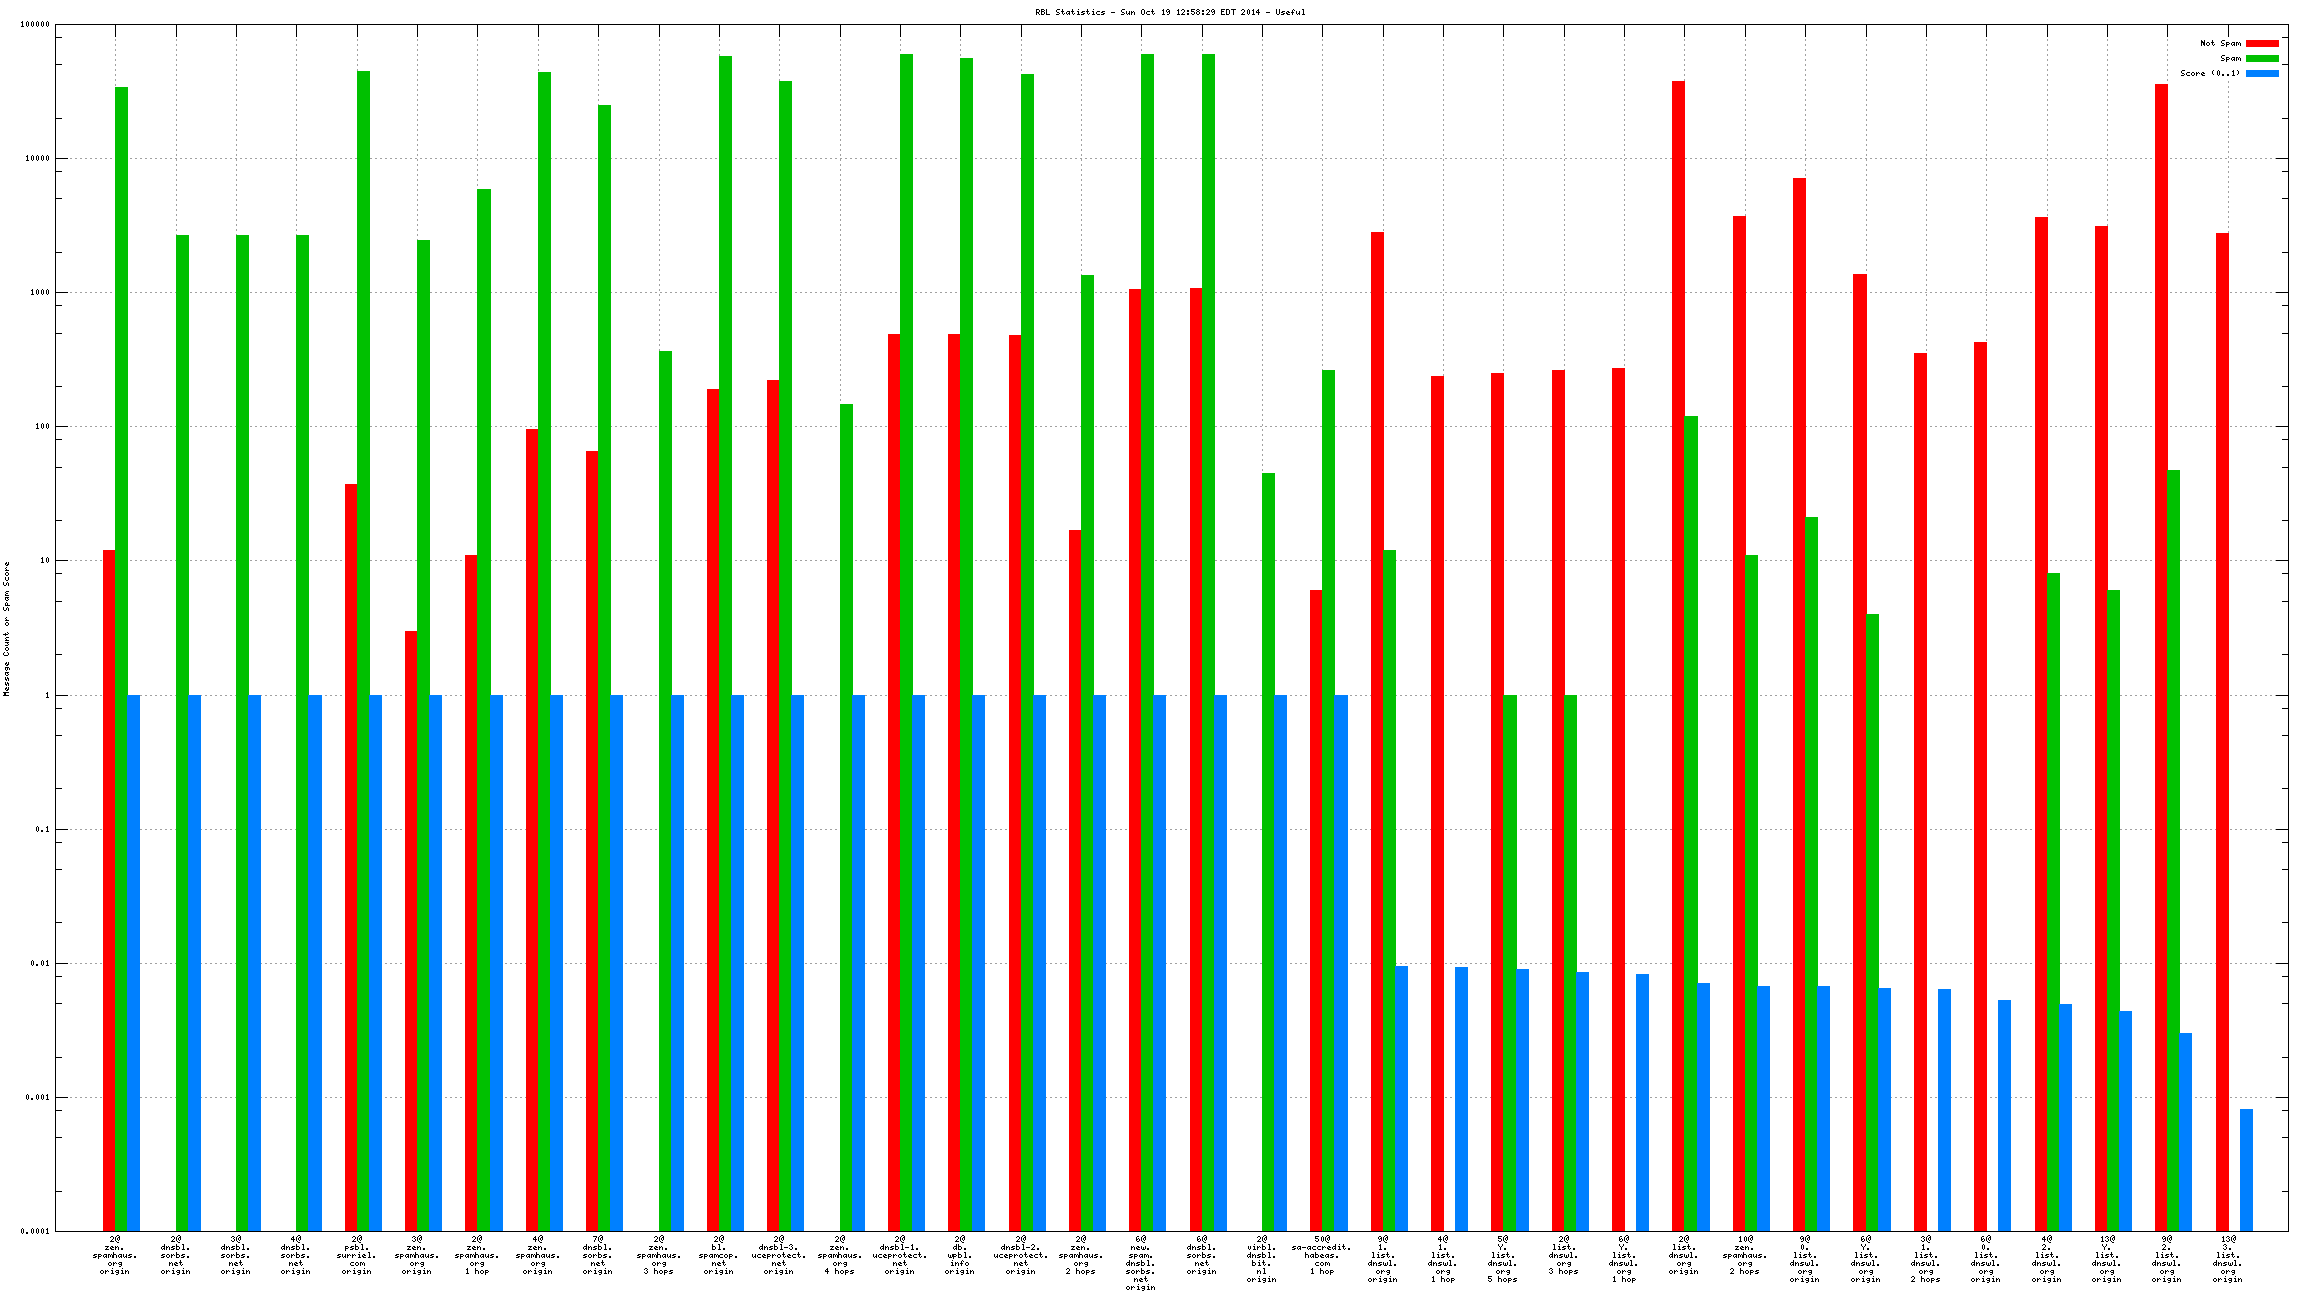Click the db.wpbl.info origin x-axis label

pos(960,1255)
